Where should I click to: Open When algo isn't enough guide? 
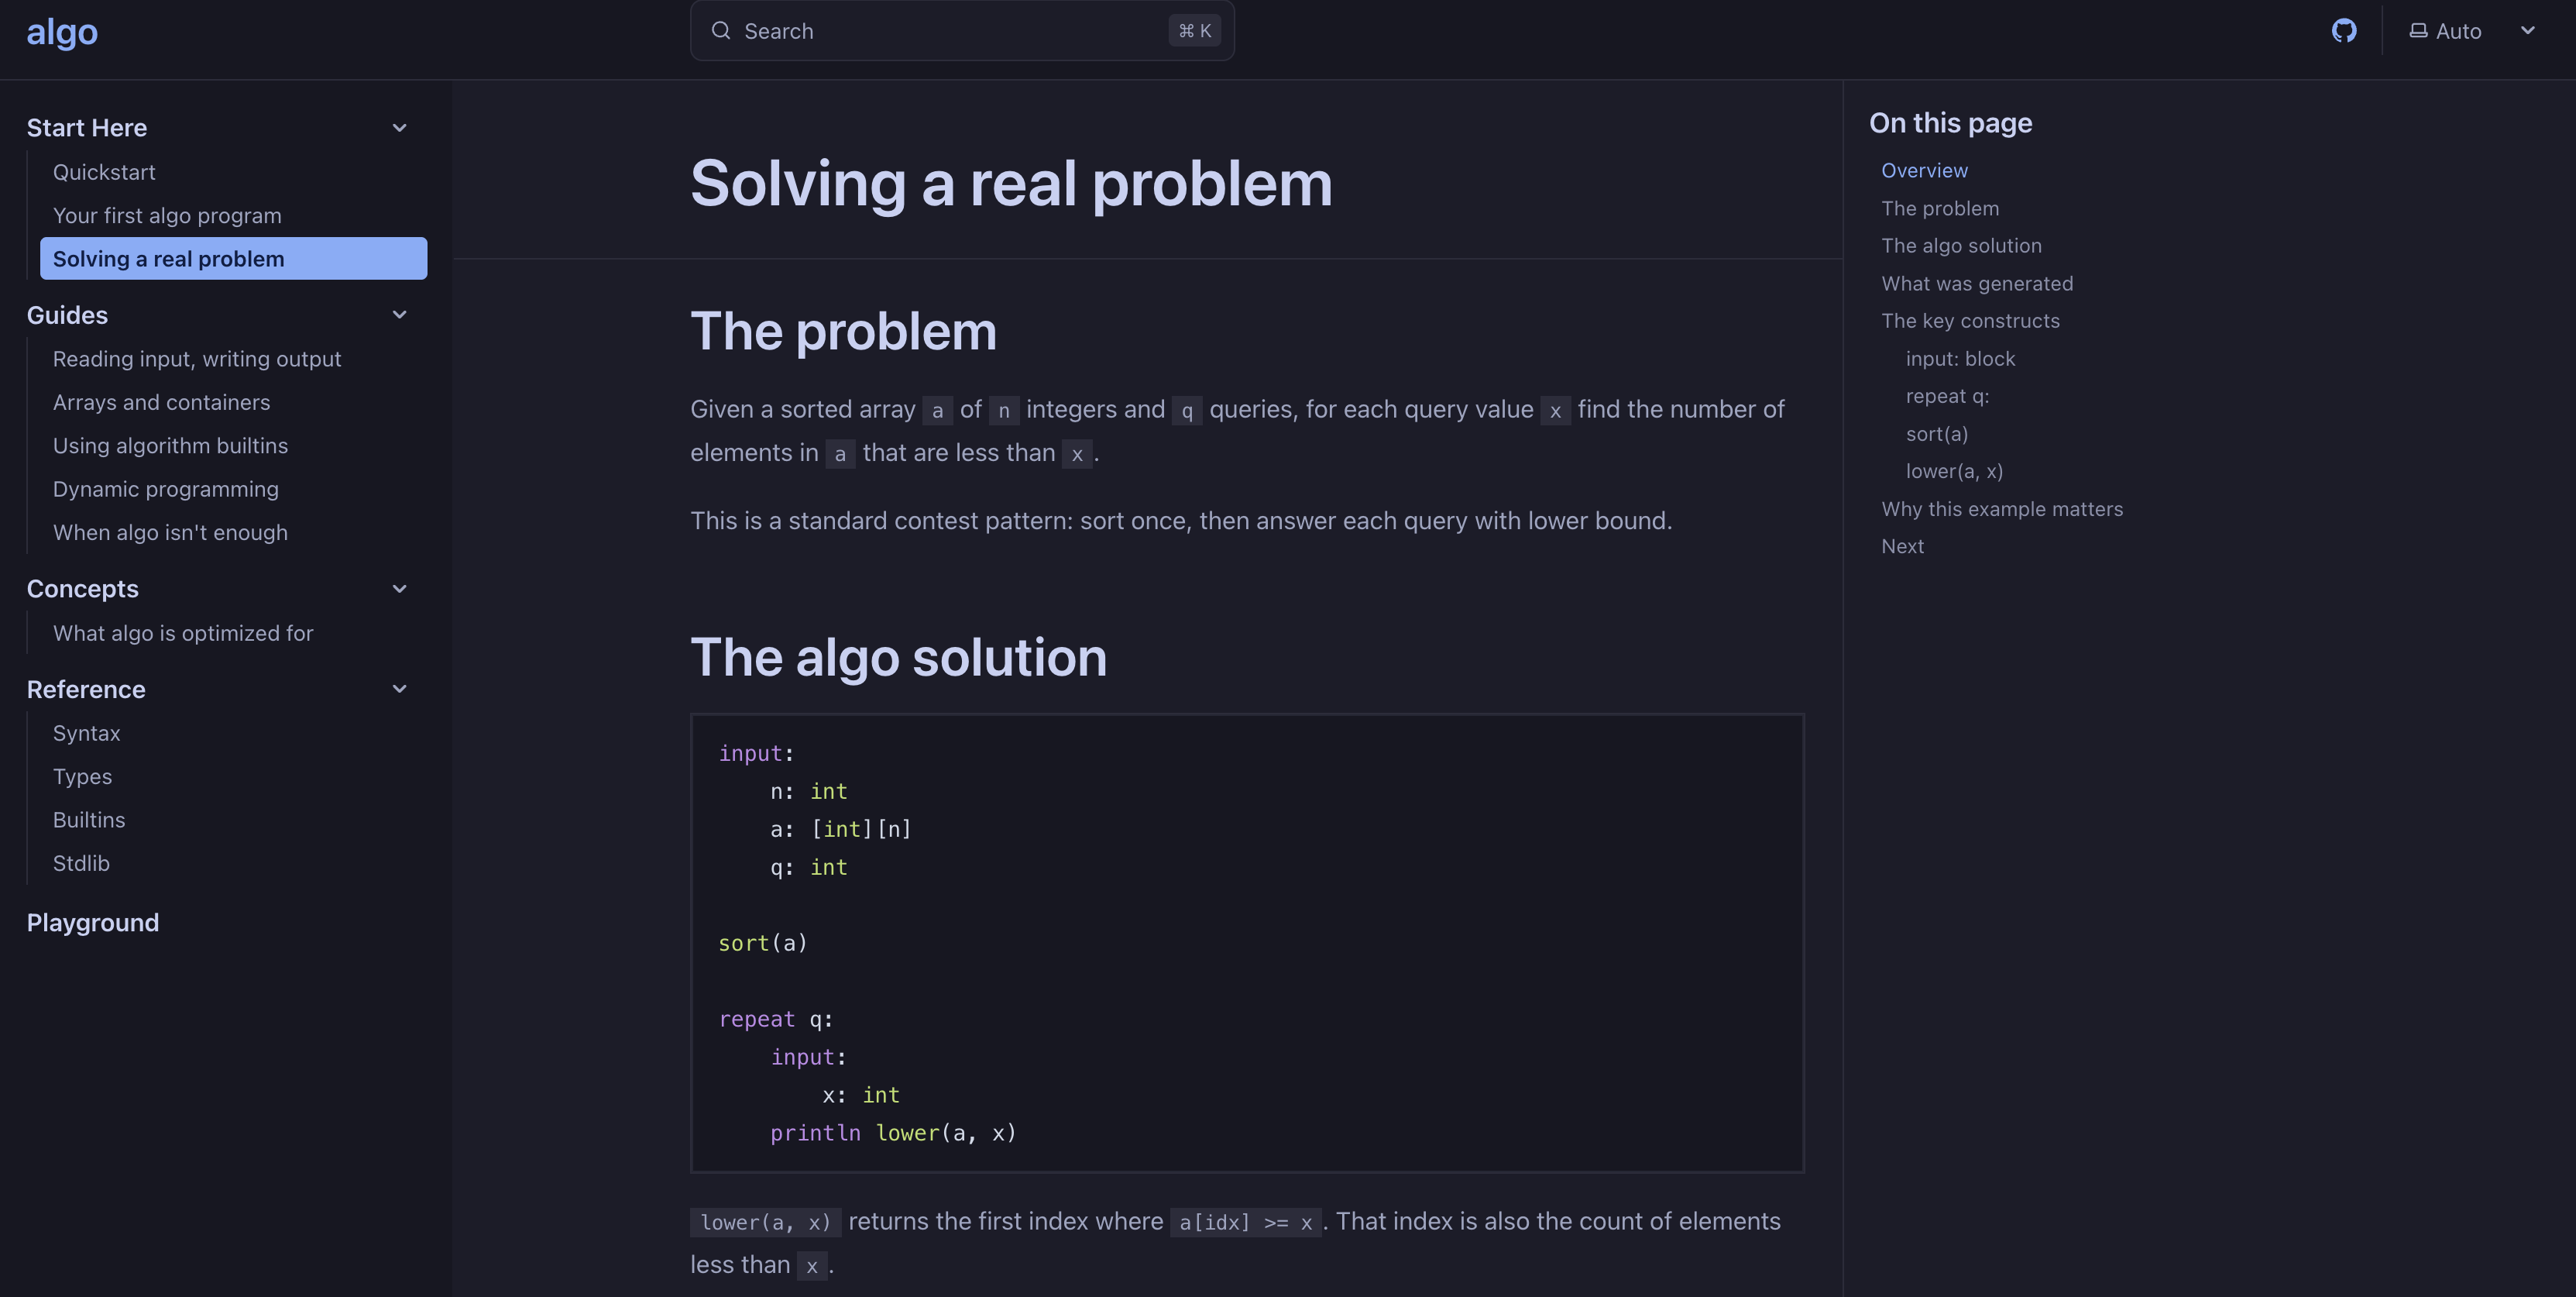(x=170, y=532)
